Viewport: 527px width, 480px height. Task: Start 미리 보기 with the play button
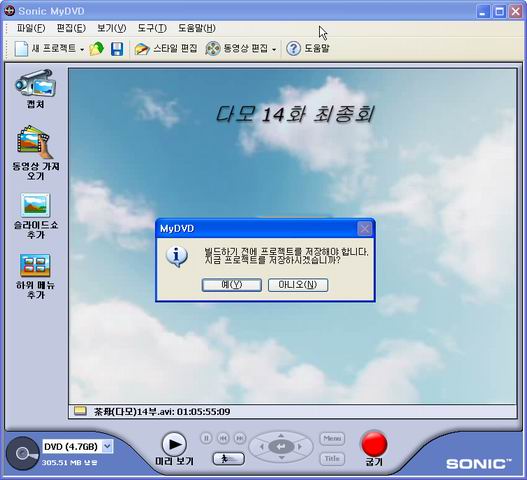pyautogui.click(x=174, y=444)
